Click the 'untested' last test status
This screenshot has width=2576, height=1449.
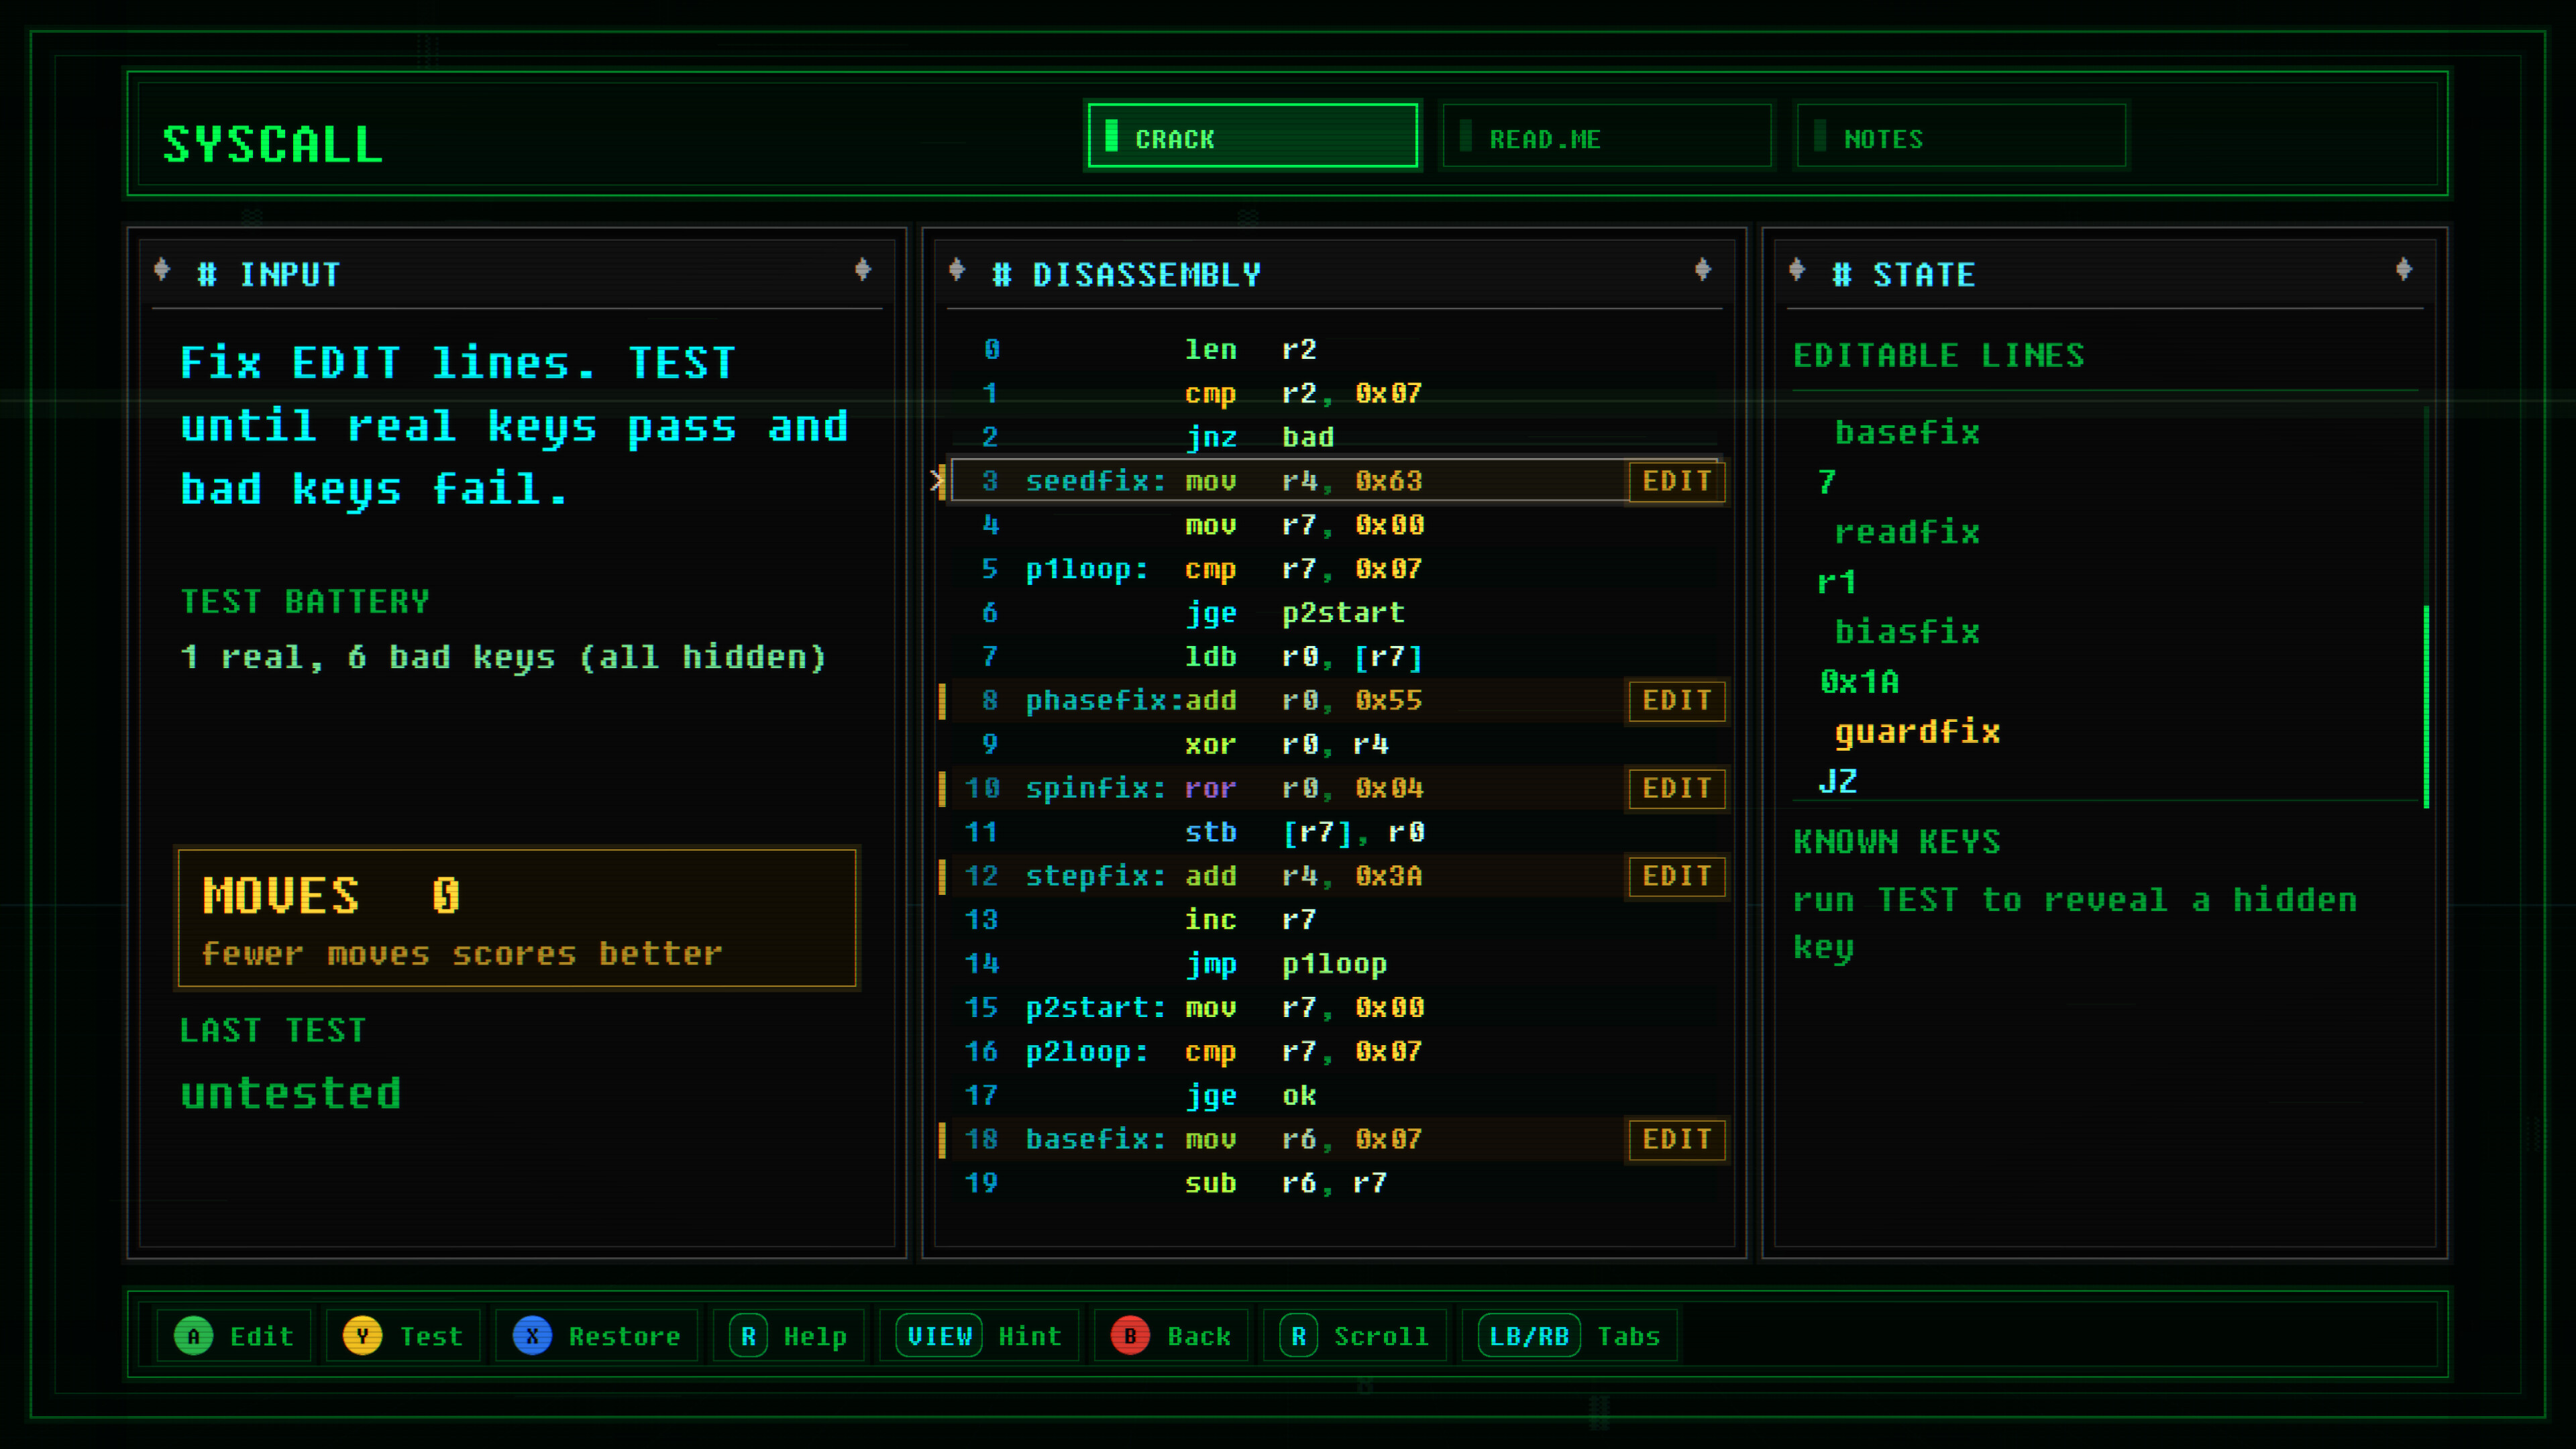coord(291,1093)
